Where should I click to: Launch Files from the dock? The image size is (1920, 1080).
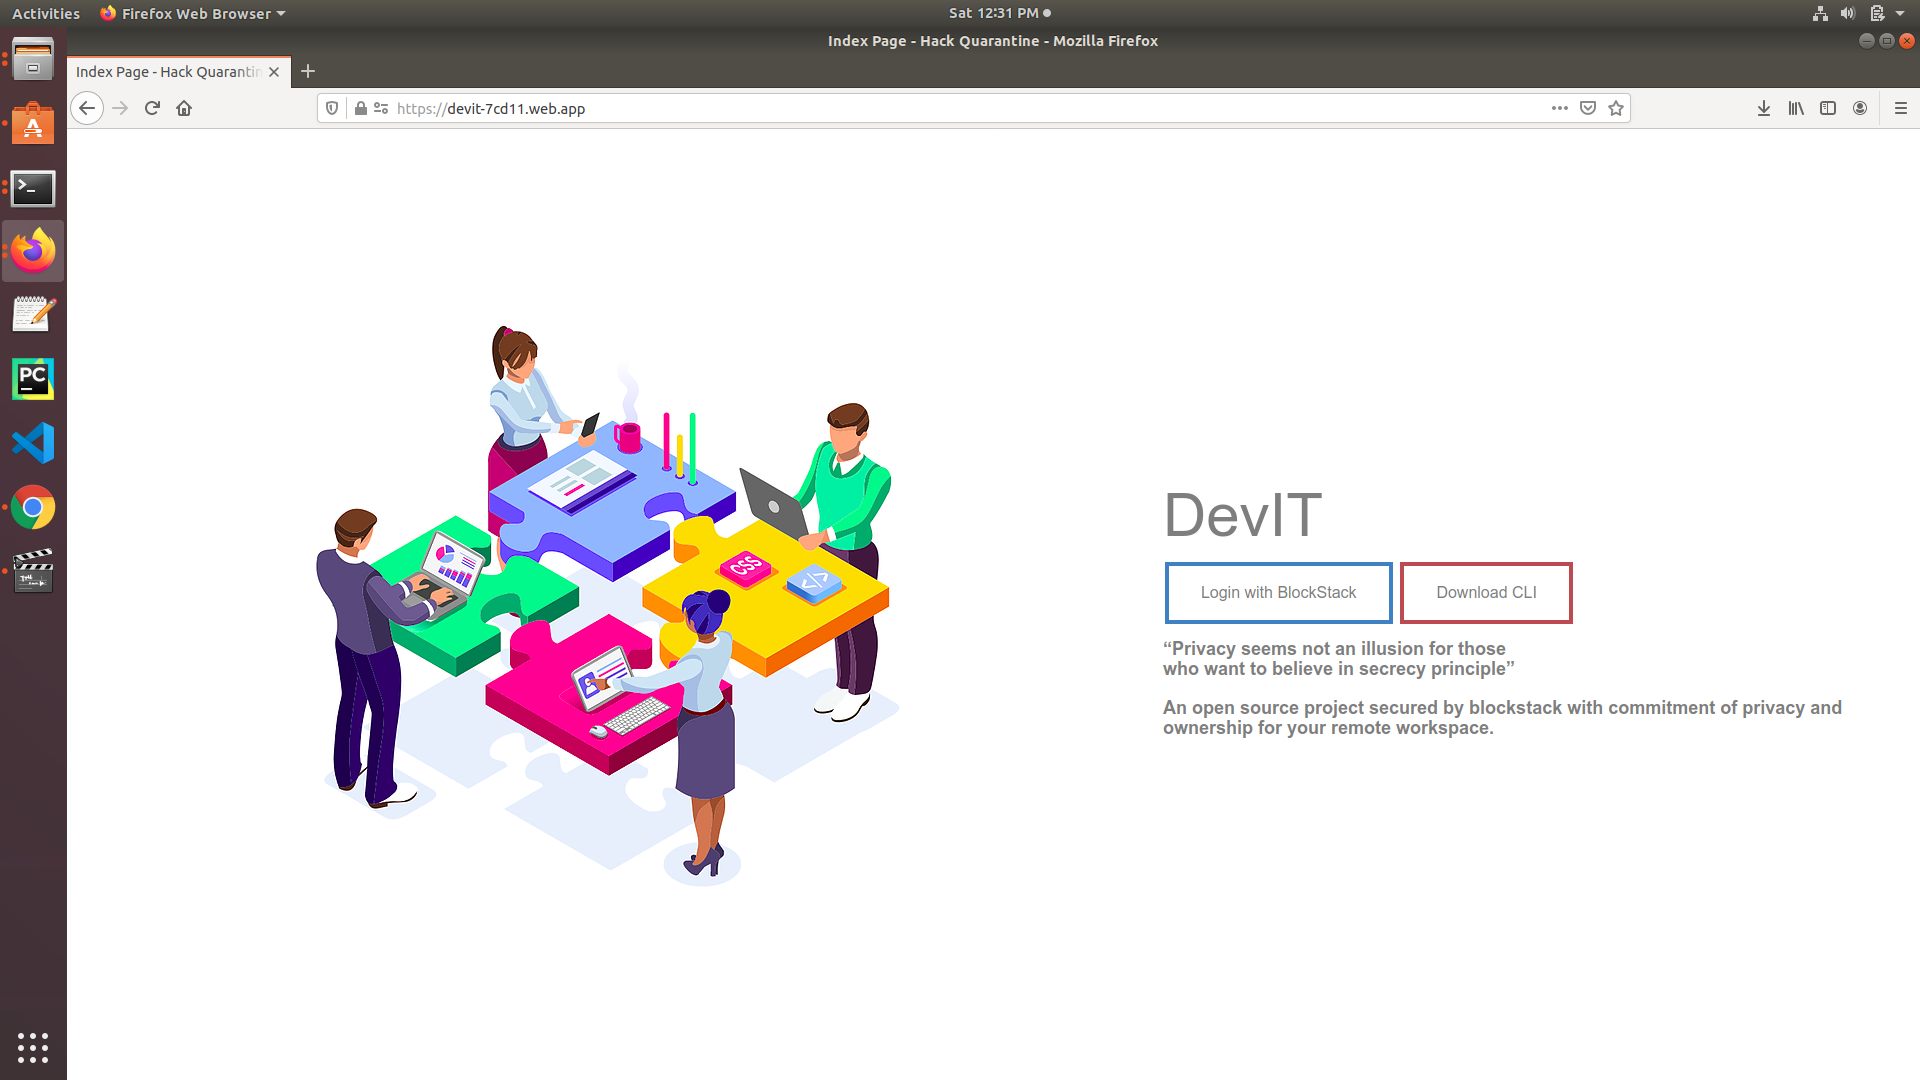33,60
